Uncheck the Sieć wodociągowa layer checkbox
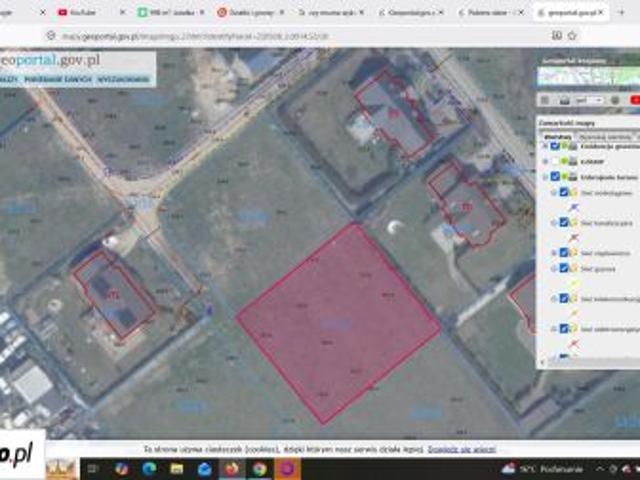 pyautogui.click(x=564, y=192)
